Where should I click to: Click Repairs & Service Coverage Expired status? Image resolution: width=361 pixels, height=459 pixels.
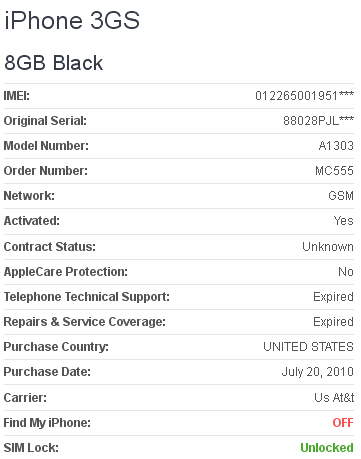[333, 322]
